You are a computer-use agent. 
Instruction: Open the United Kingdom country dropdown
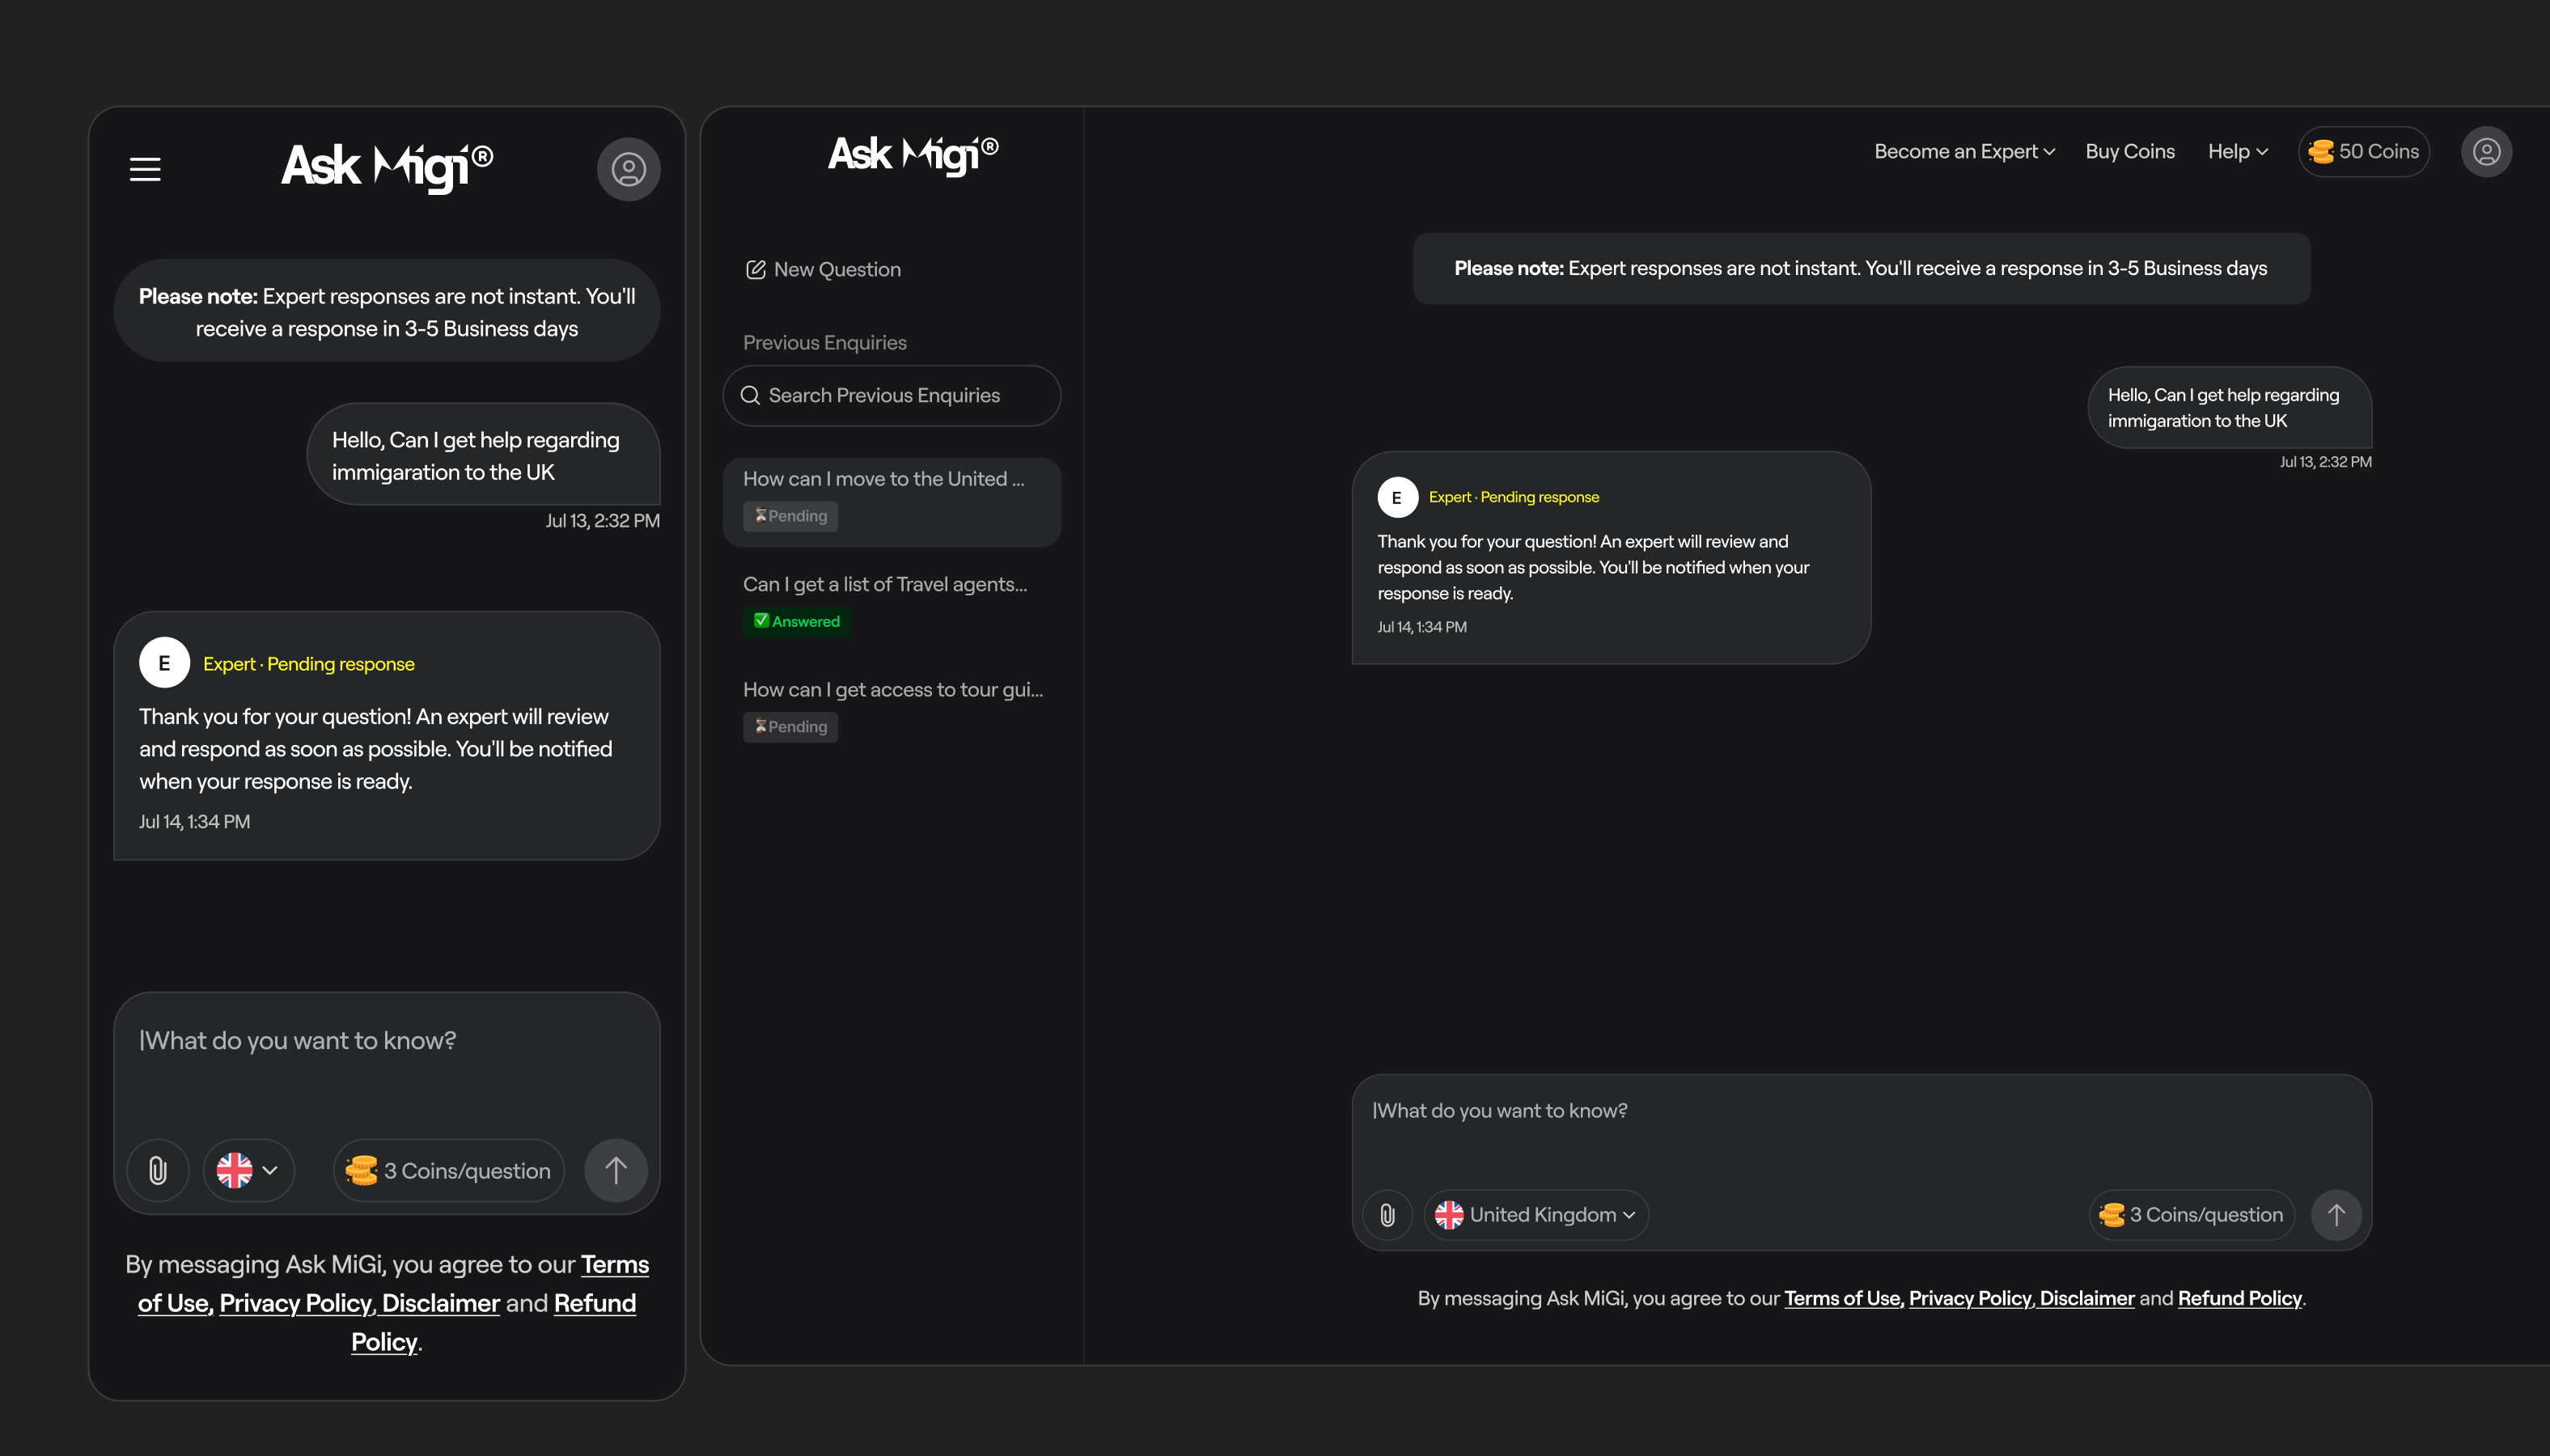click(1536, 1214)
